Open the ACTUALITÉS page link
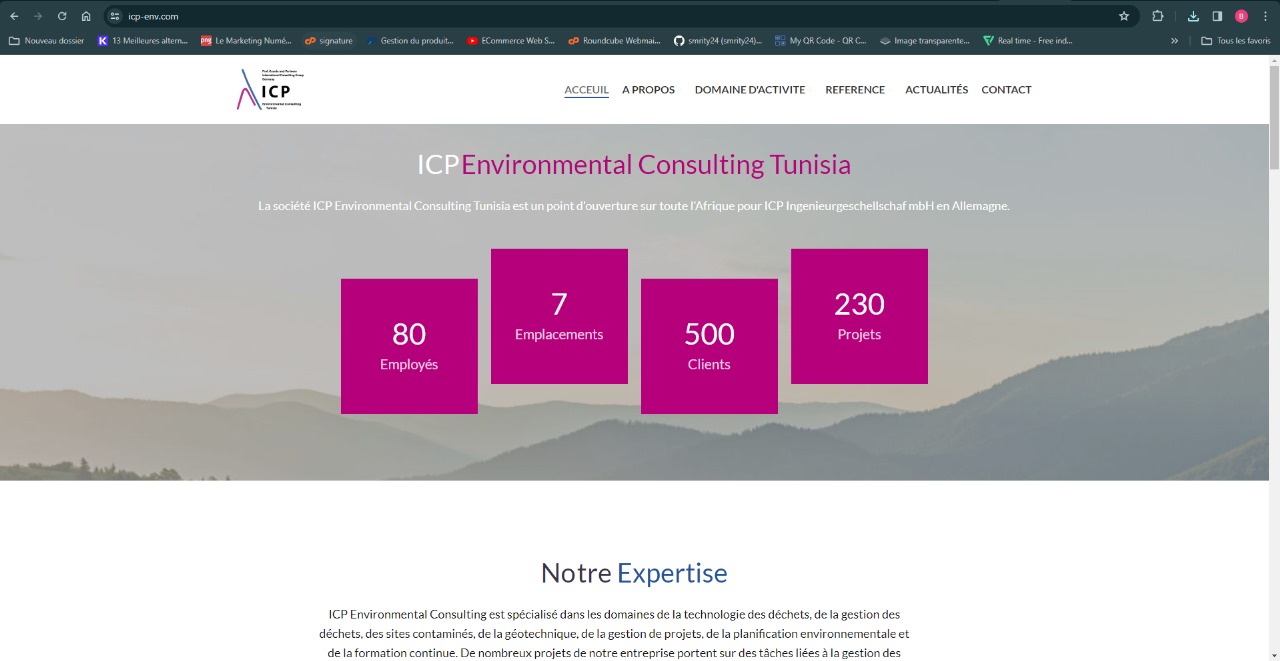 [936, 90]
